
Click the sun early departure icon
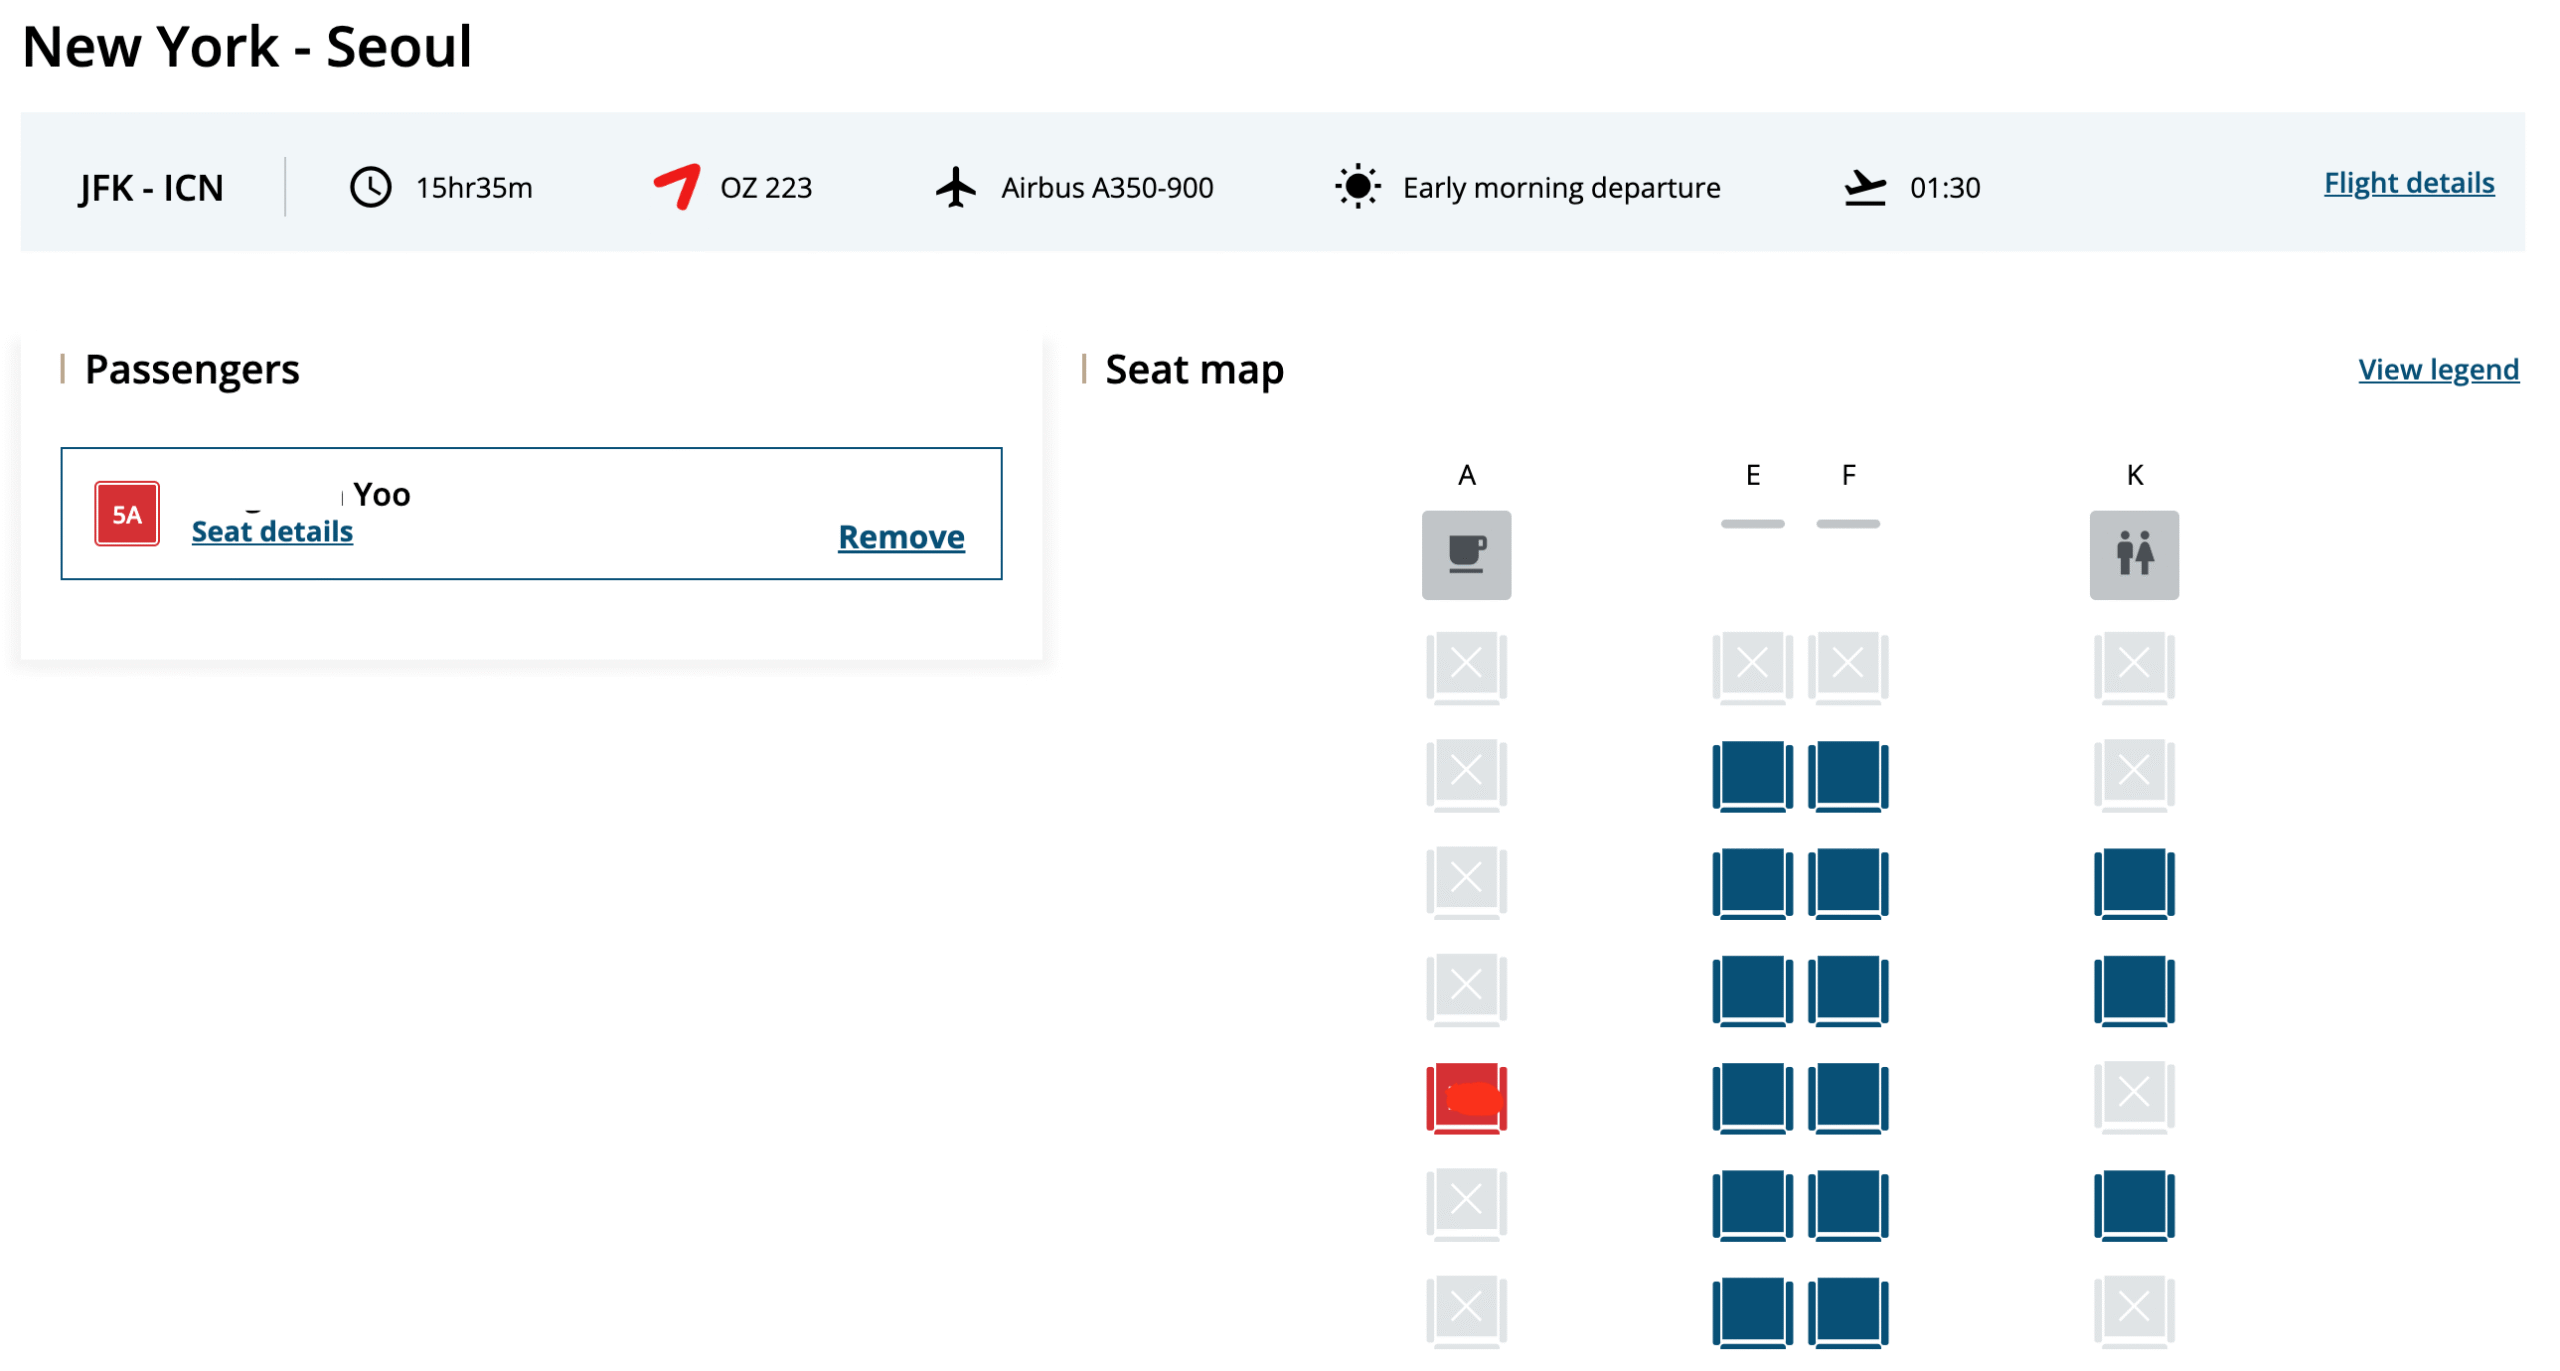1356,187
